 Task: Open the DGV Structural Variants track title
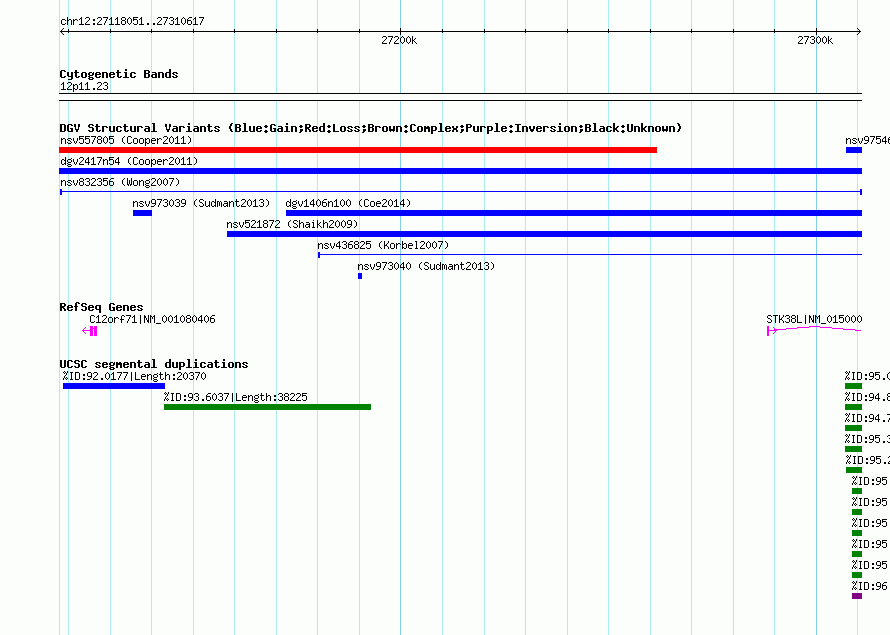coord(371,128)
